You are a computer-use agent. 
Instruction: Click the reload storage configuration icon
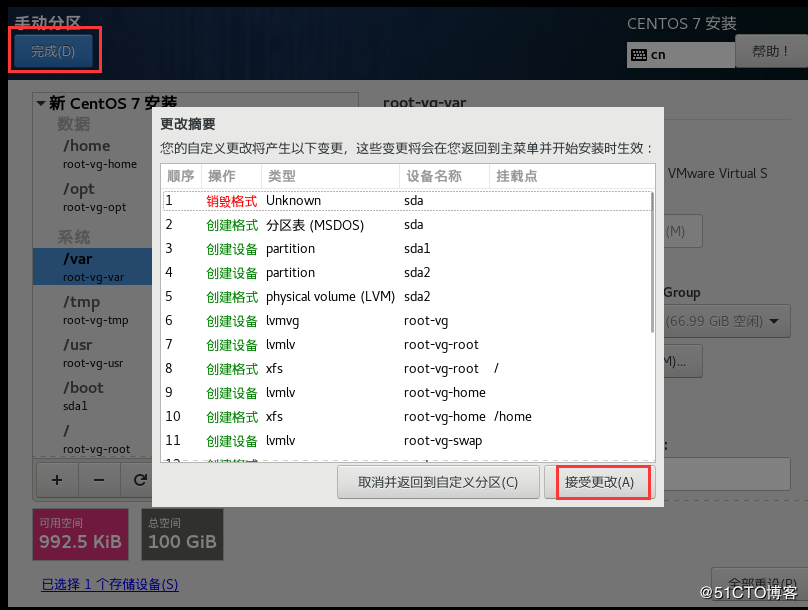point(139,480)
